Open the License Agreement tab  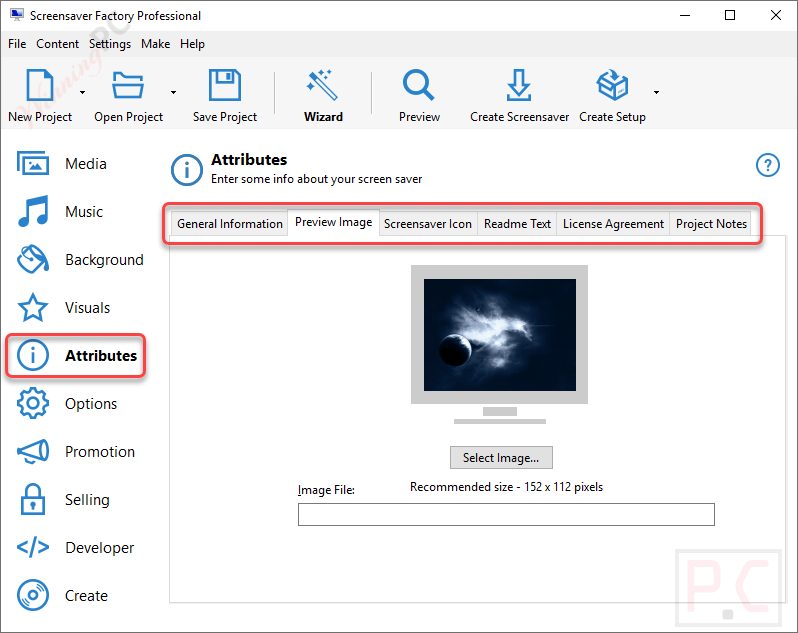tap(613, 224)
